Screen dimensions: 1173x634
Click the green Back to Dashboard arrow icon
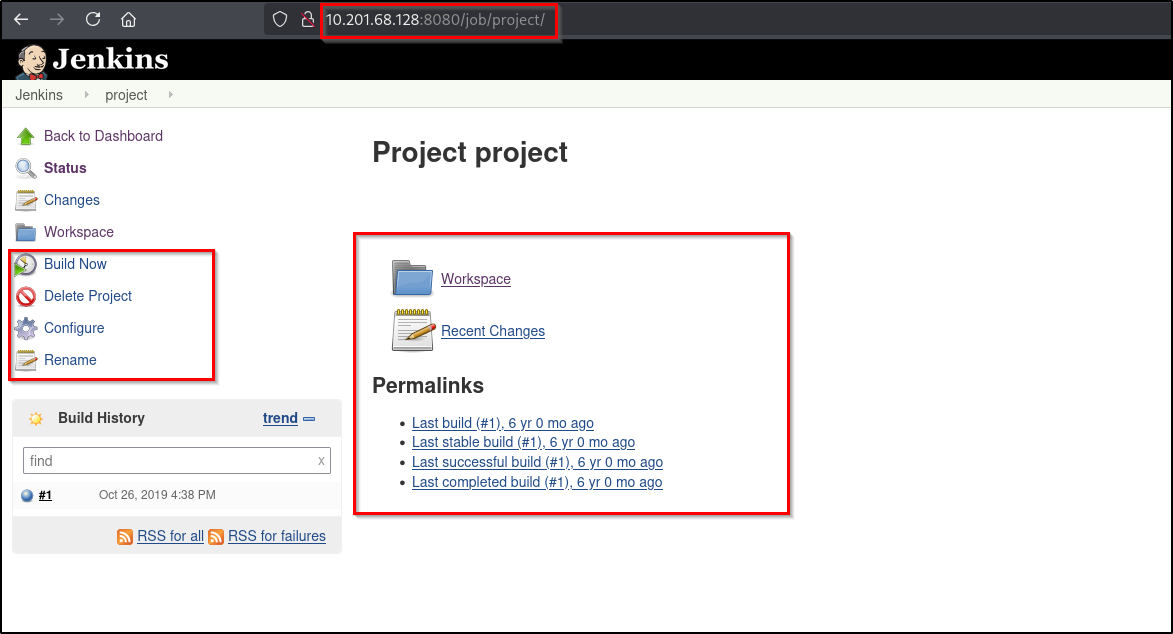pyautogui.click(x=26, y=136)
